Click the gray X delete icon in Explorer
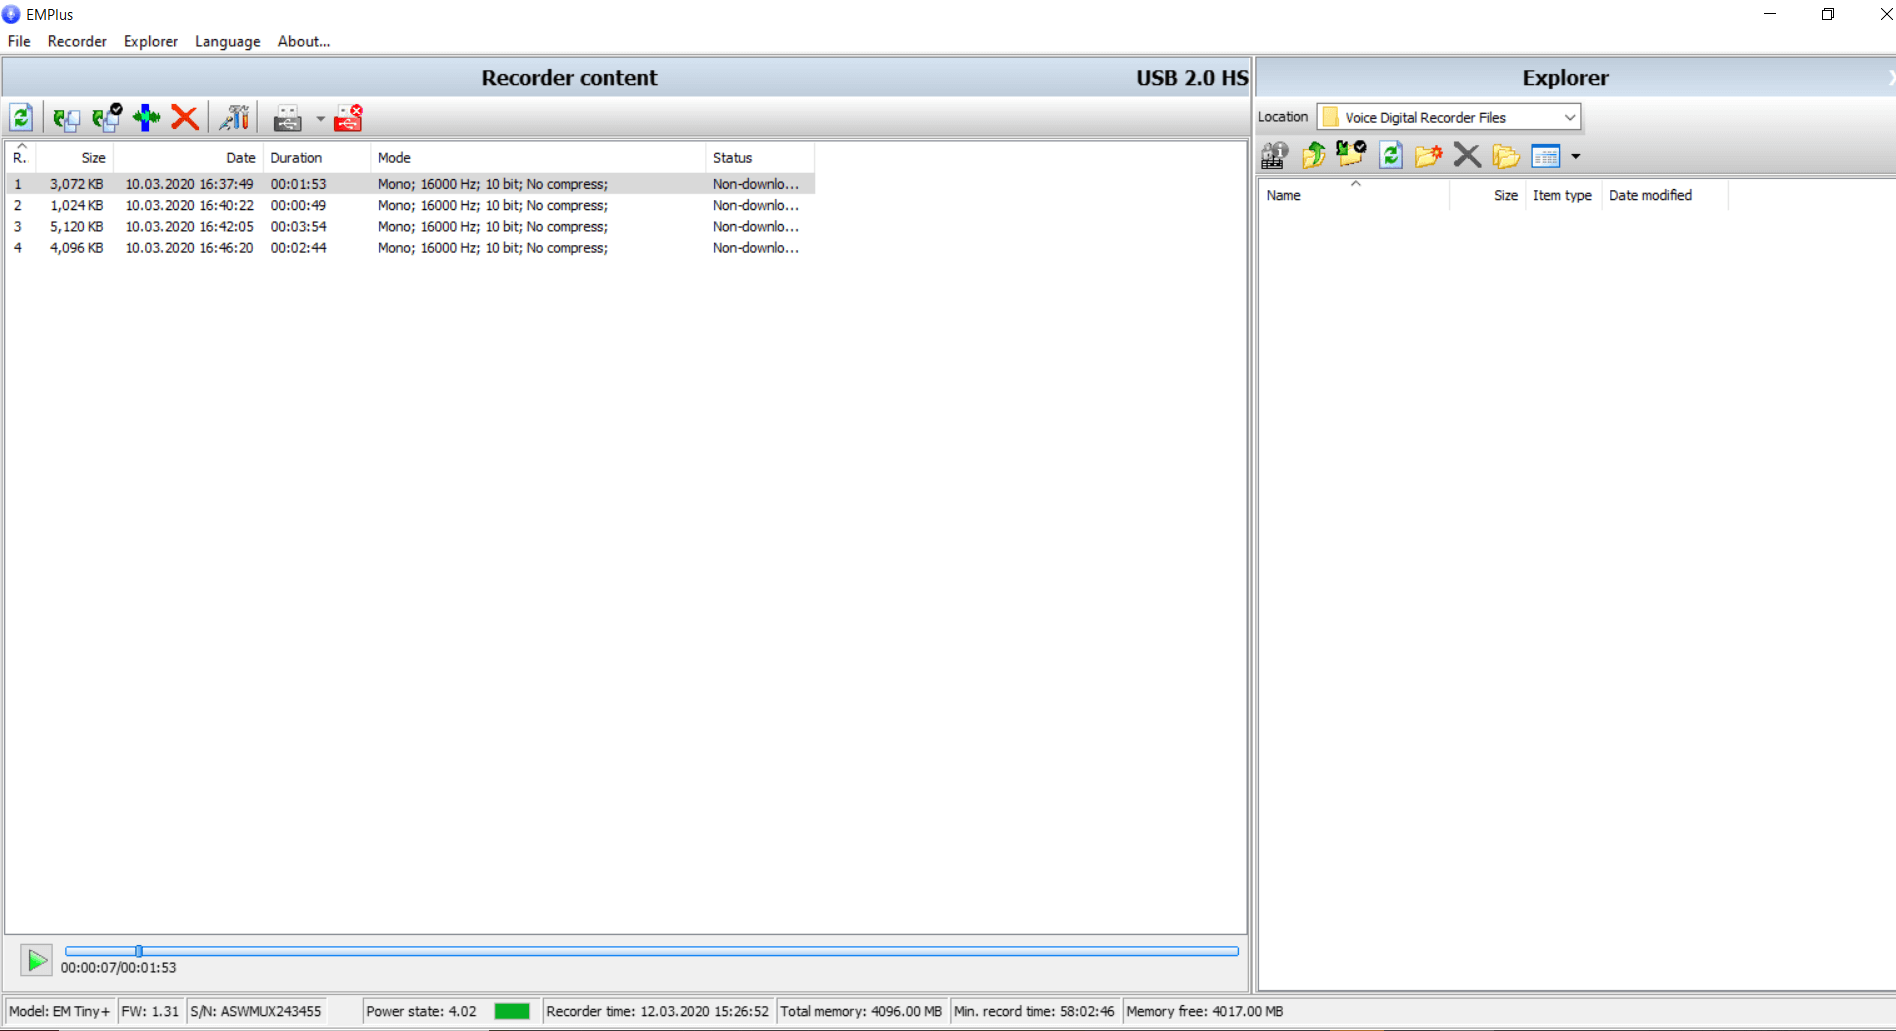 1467,156
